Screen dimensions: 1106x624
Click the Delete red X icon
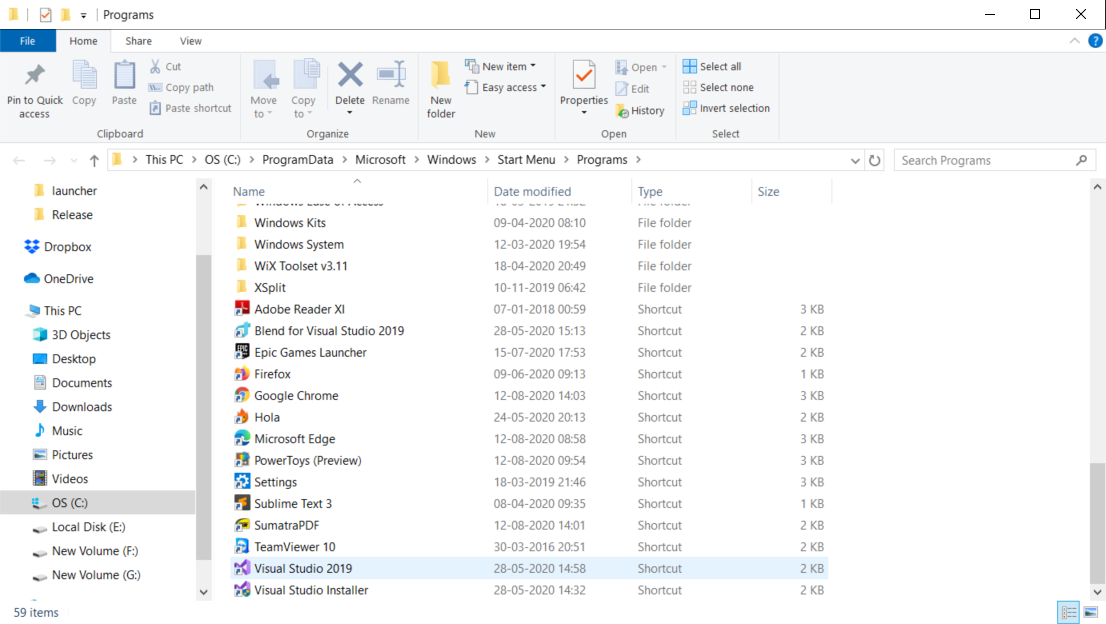click(350, 75)
